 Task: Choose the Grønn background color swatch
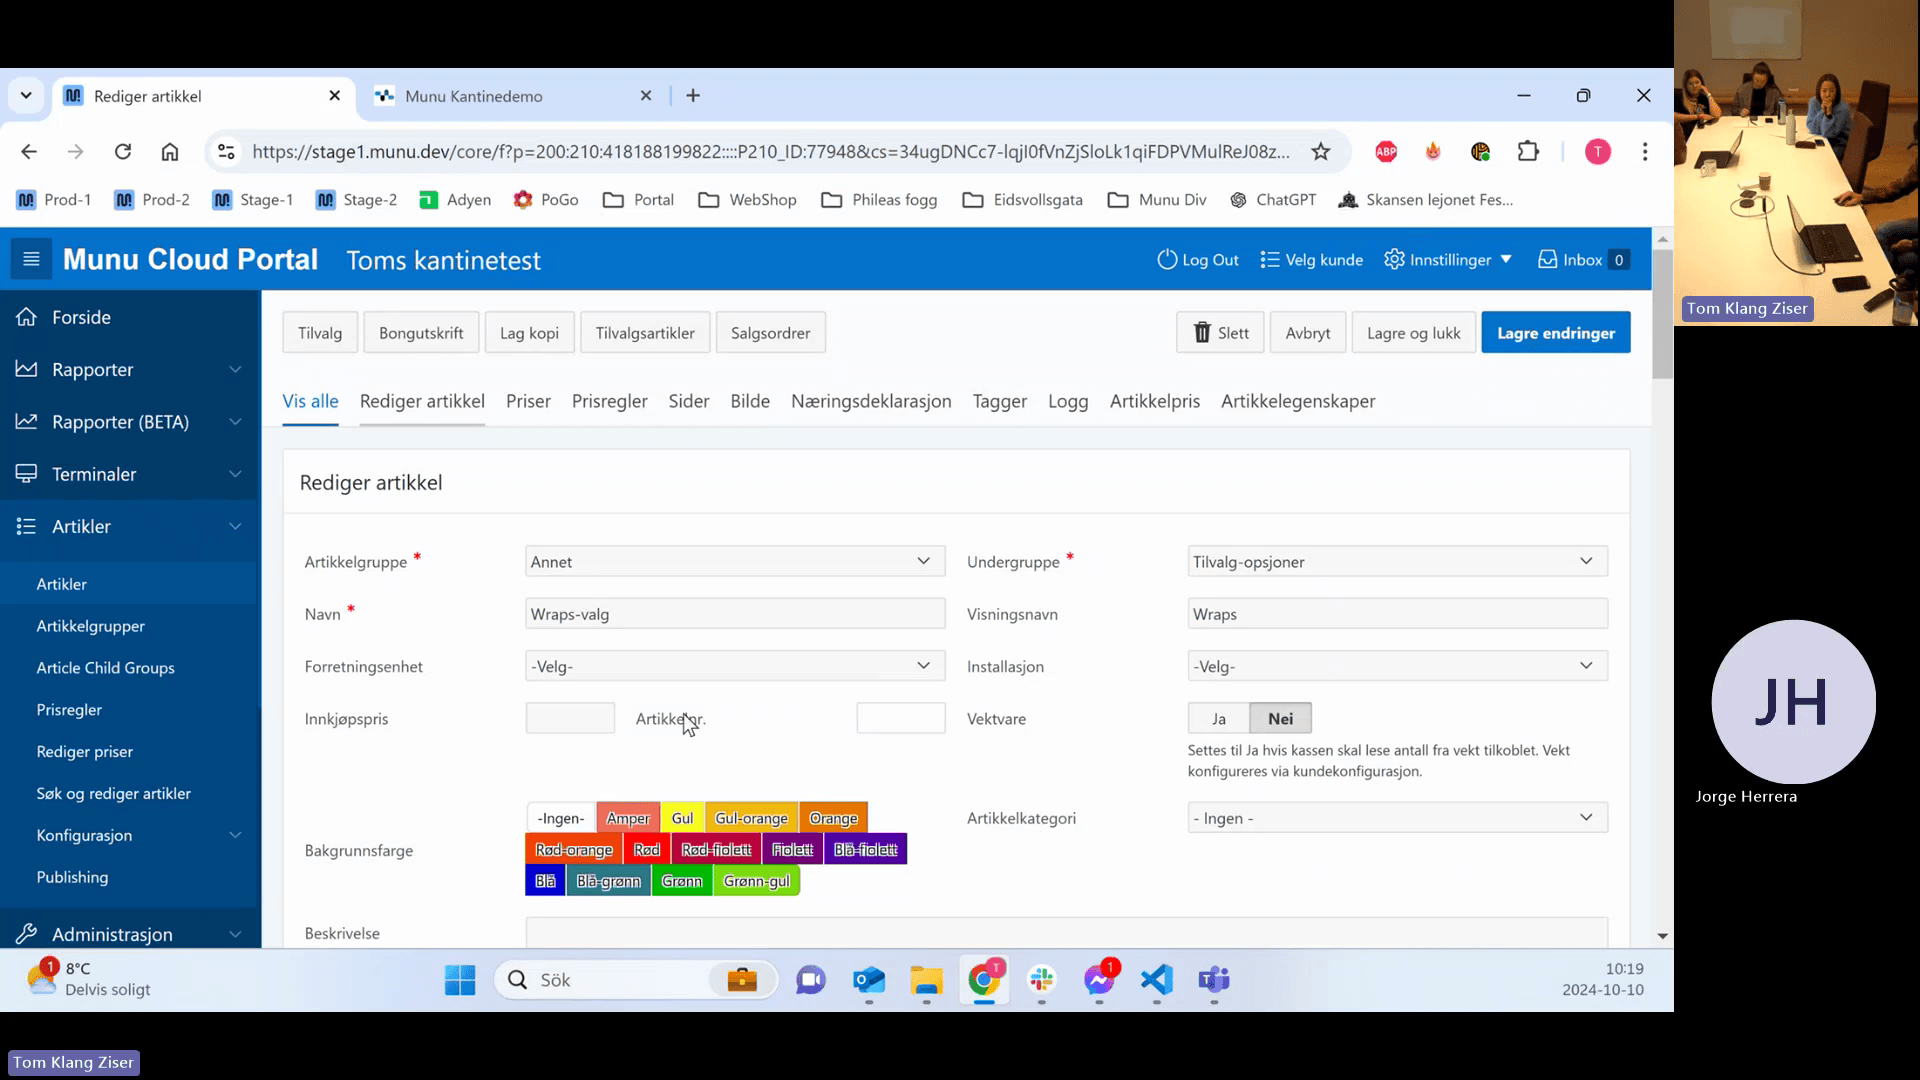click(682, 881)
